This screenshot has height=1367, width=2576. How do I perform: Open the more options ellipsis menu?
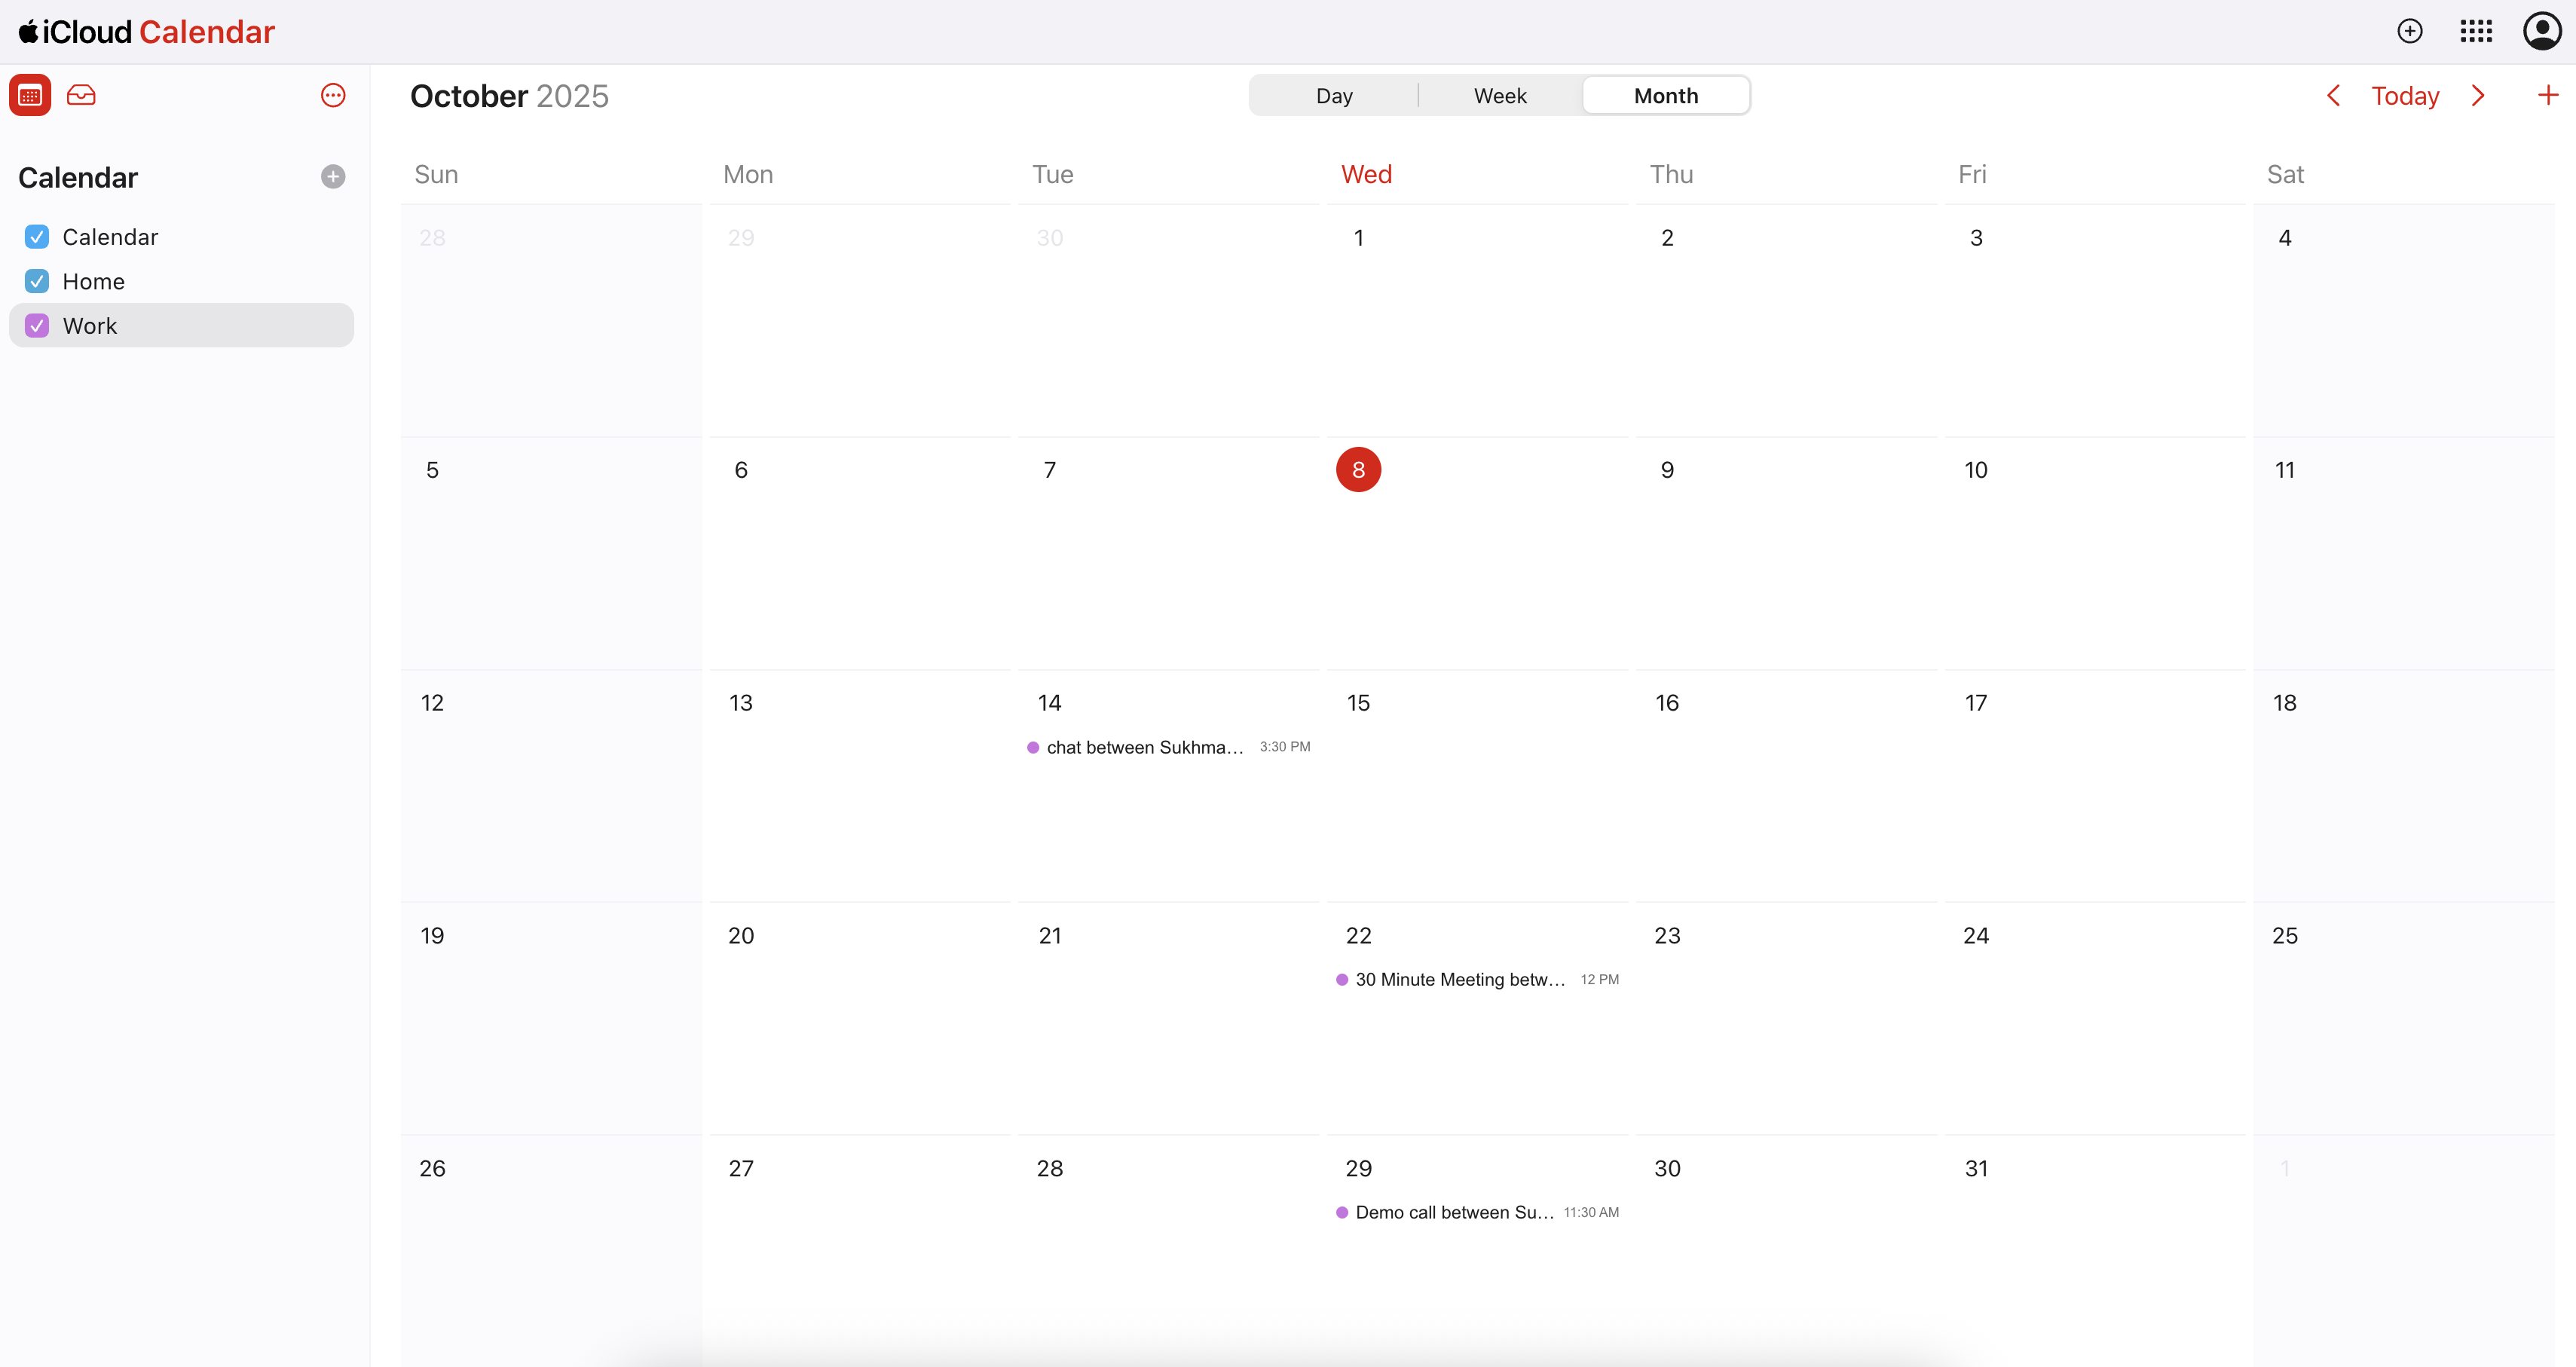point(332,95)
